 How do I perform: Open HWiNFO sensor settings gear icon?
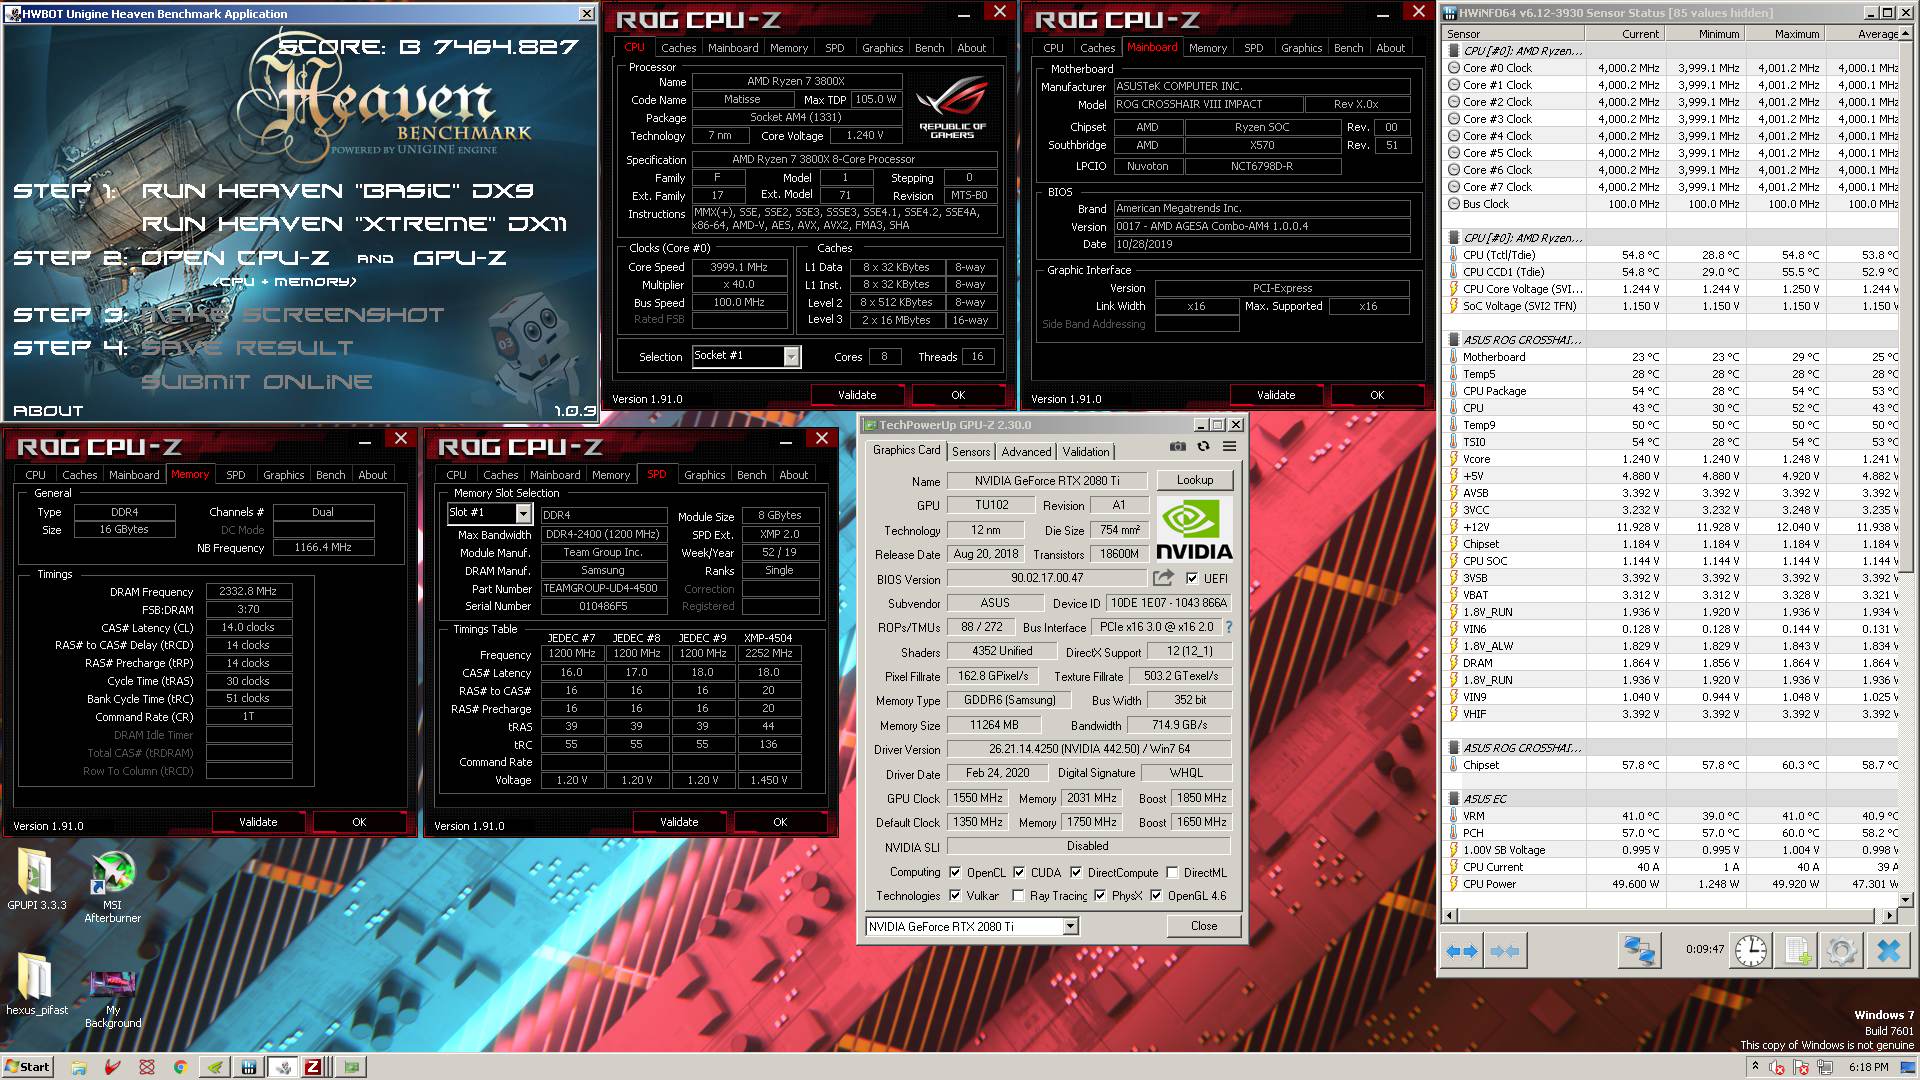tap(1841, 951)
